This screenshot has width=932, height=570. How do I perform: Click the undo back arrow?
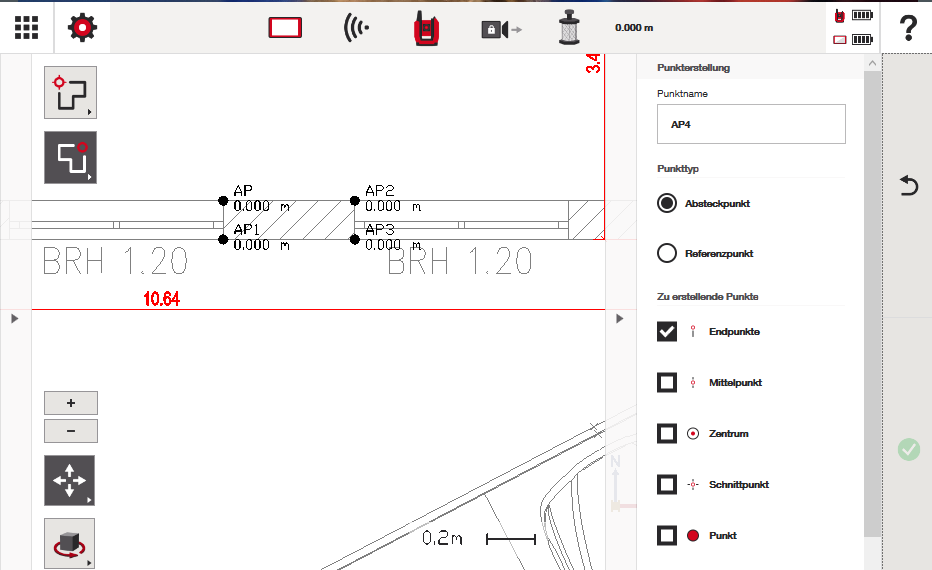[x=908, y=185]
